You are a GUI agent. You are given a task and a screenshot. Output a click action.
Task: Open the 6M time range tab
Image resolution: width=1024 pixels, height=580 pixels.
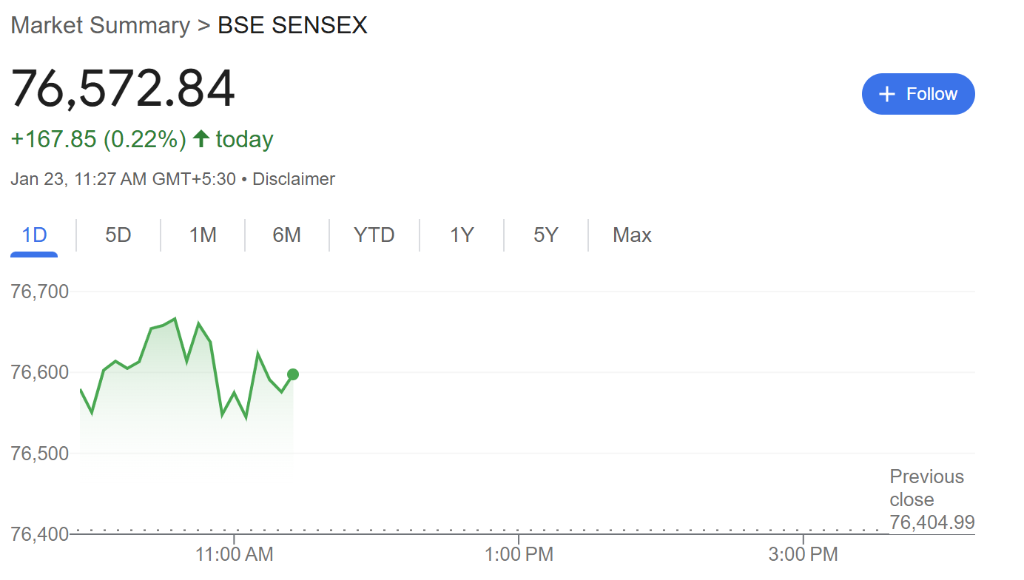coord(286,235)
